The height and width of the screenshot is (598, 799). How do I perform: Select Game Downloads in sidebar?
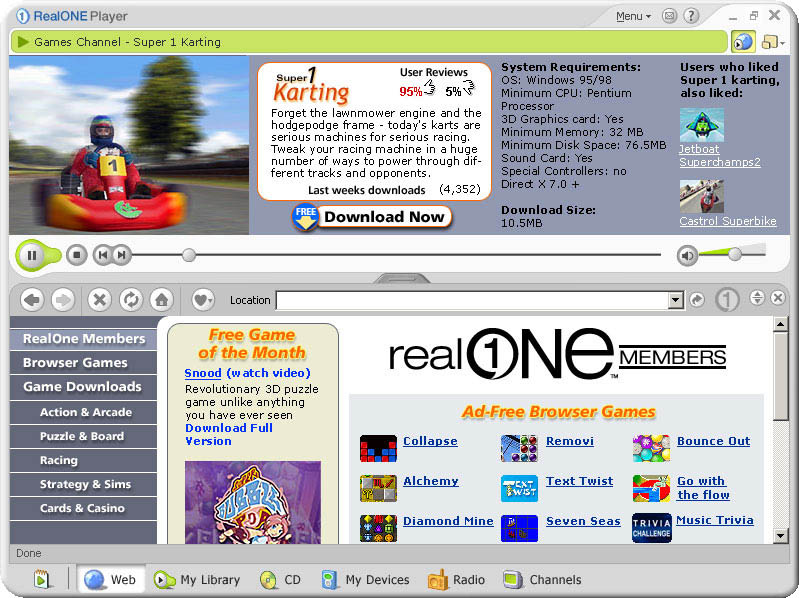[x=83, y=387]
